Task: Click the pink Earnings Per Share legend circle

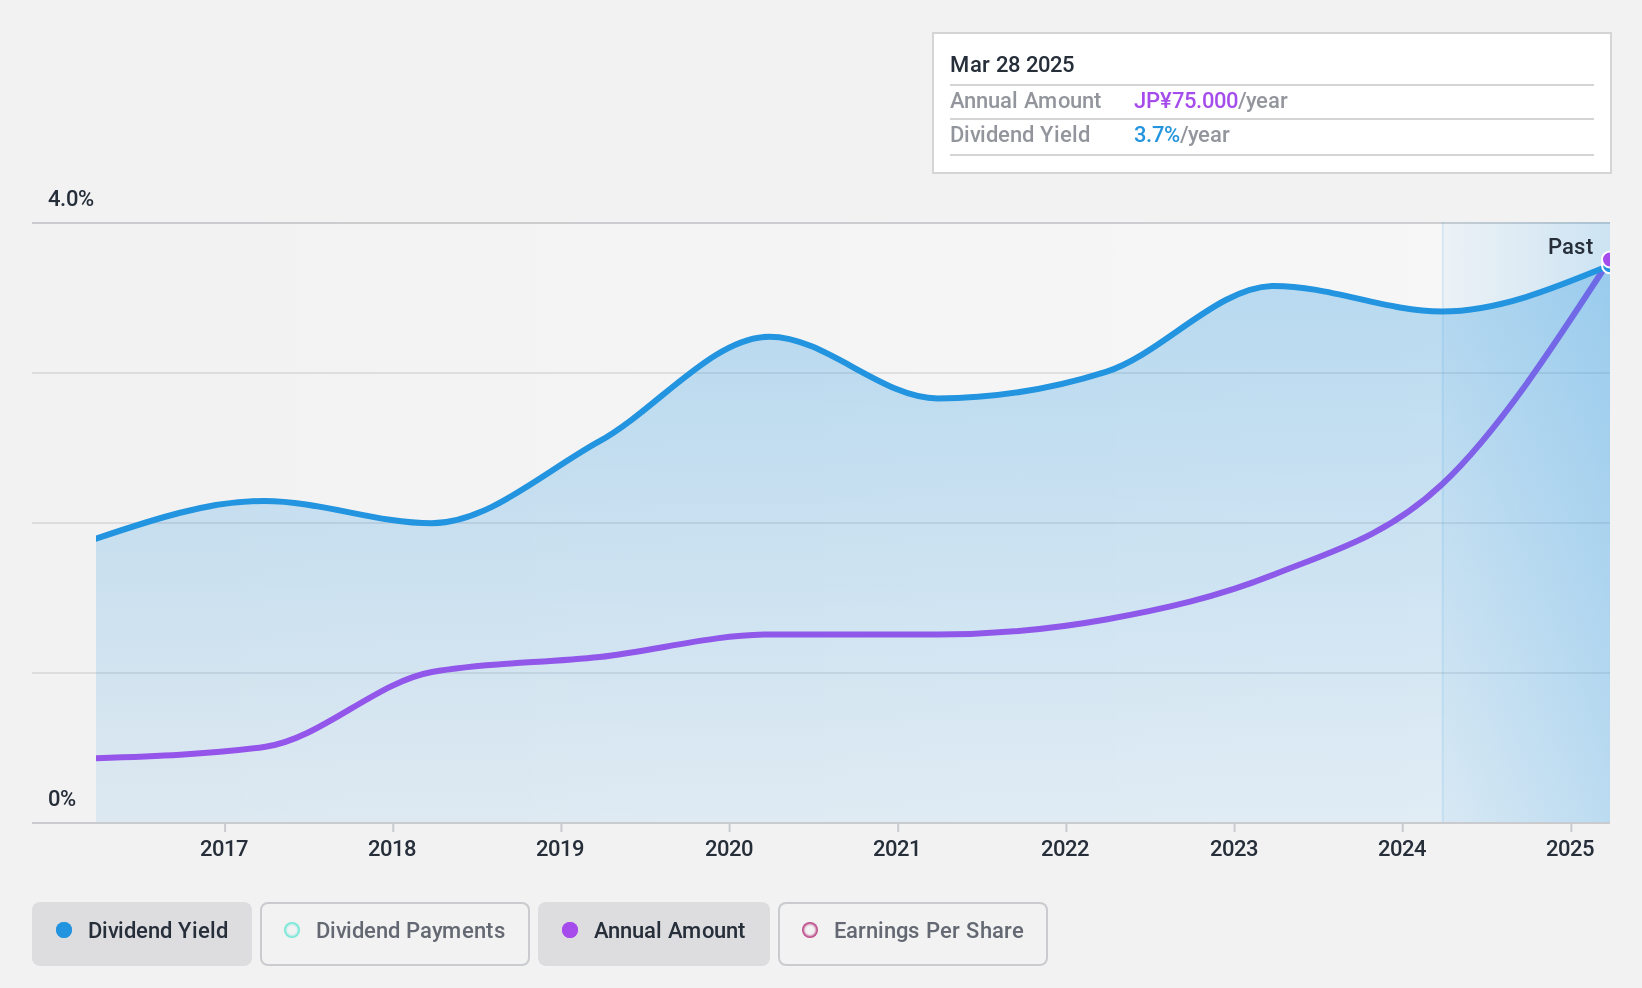Action: (x=808, y=931)
